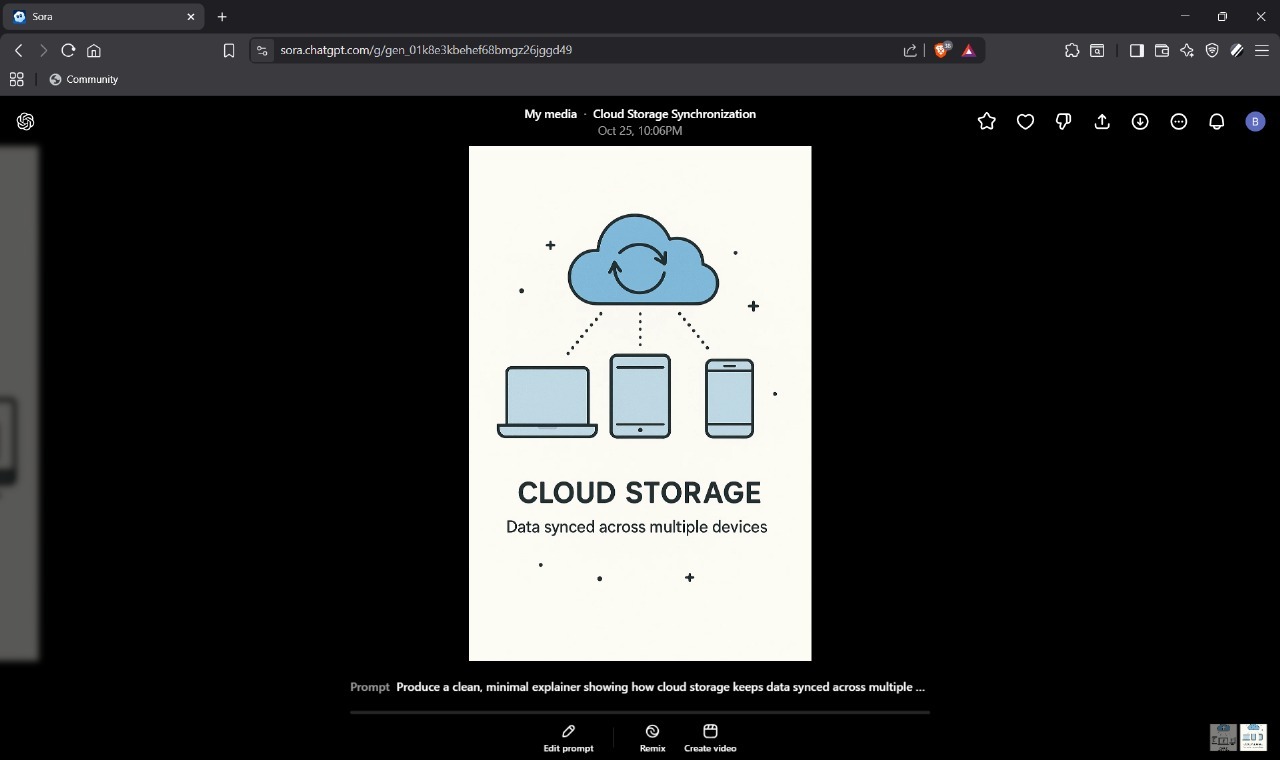Click Create video button
1280x760 pixels.
[x=710, y=738]
